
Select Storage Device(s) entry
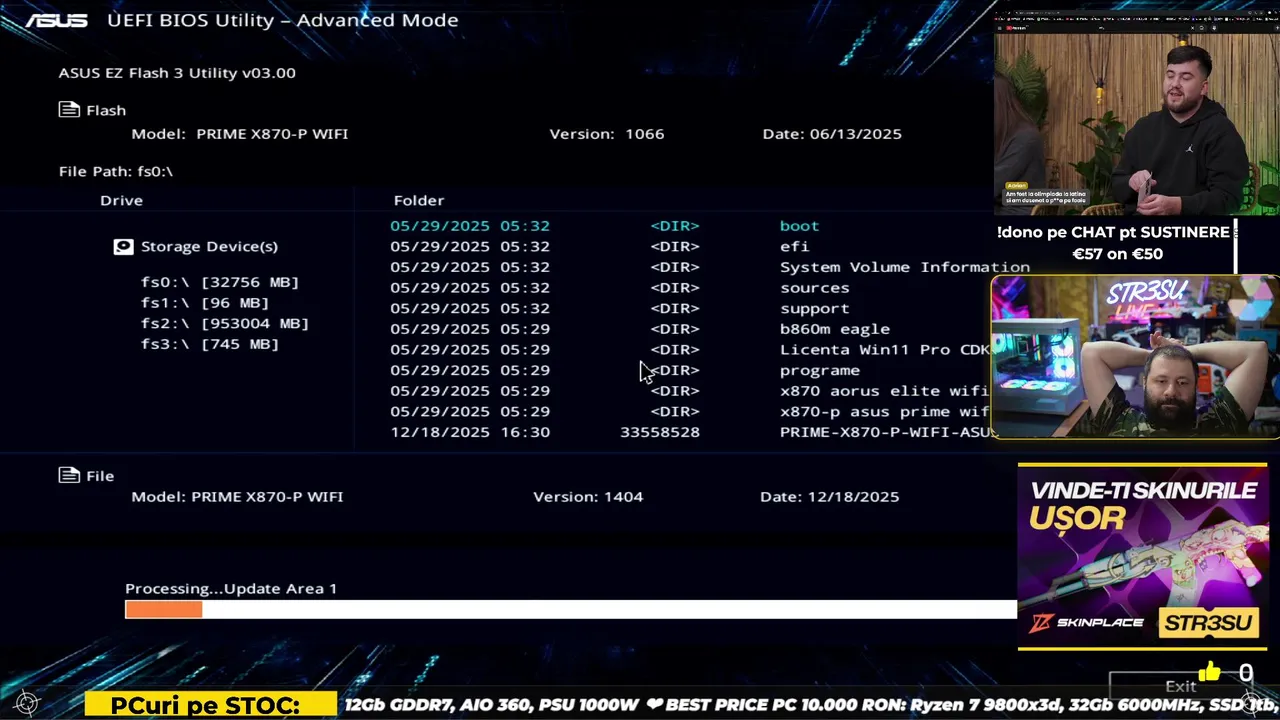pyautogui.click(x=209, y=246)
